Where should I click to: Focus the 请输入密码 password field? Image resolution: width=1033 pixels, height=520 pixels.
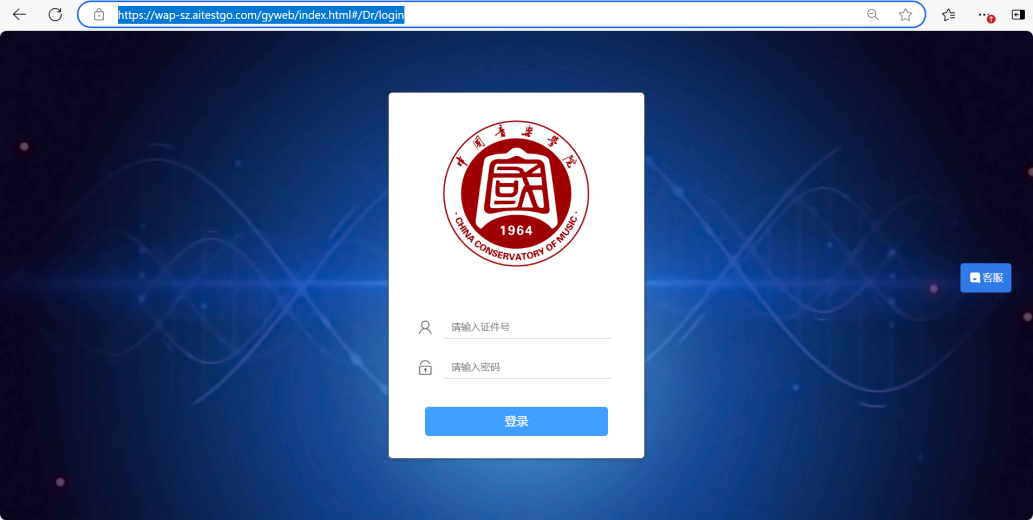528,367
